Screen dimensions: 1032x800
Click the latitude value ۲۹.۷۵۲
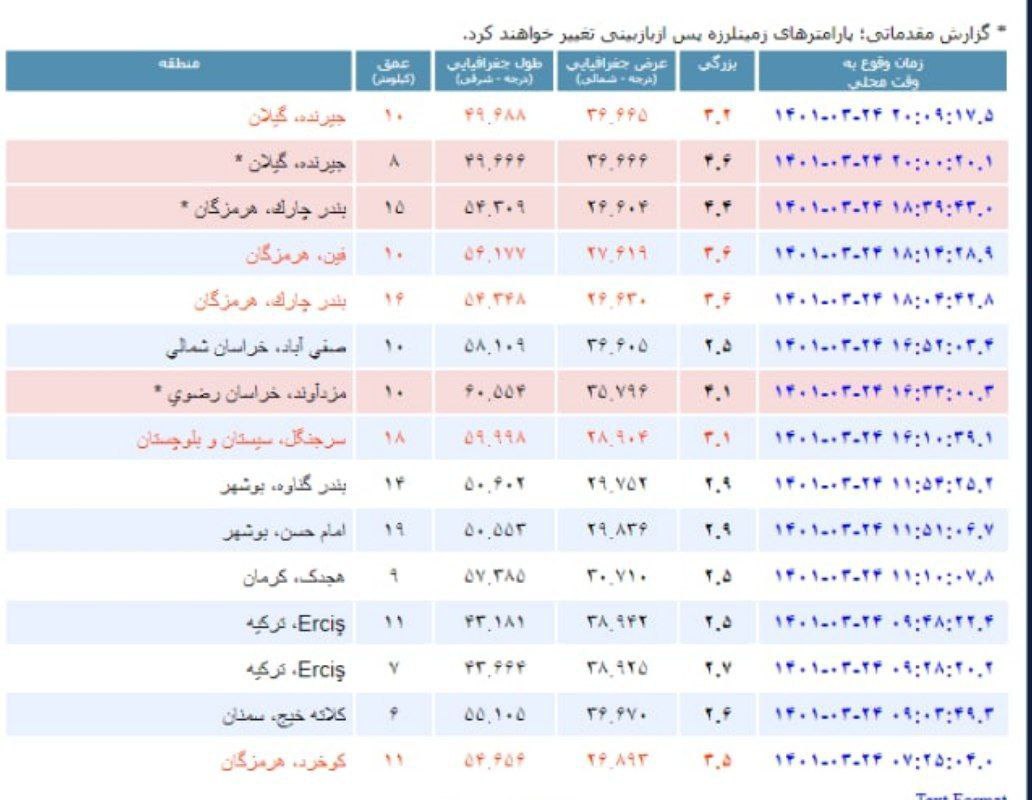tap(617, 485)
